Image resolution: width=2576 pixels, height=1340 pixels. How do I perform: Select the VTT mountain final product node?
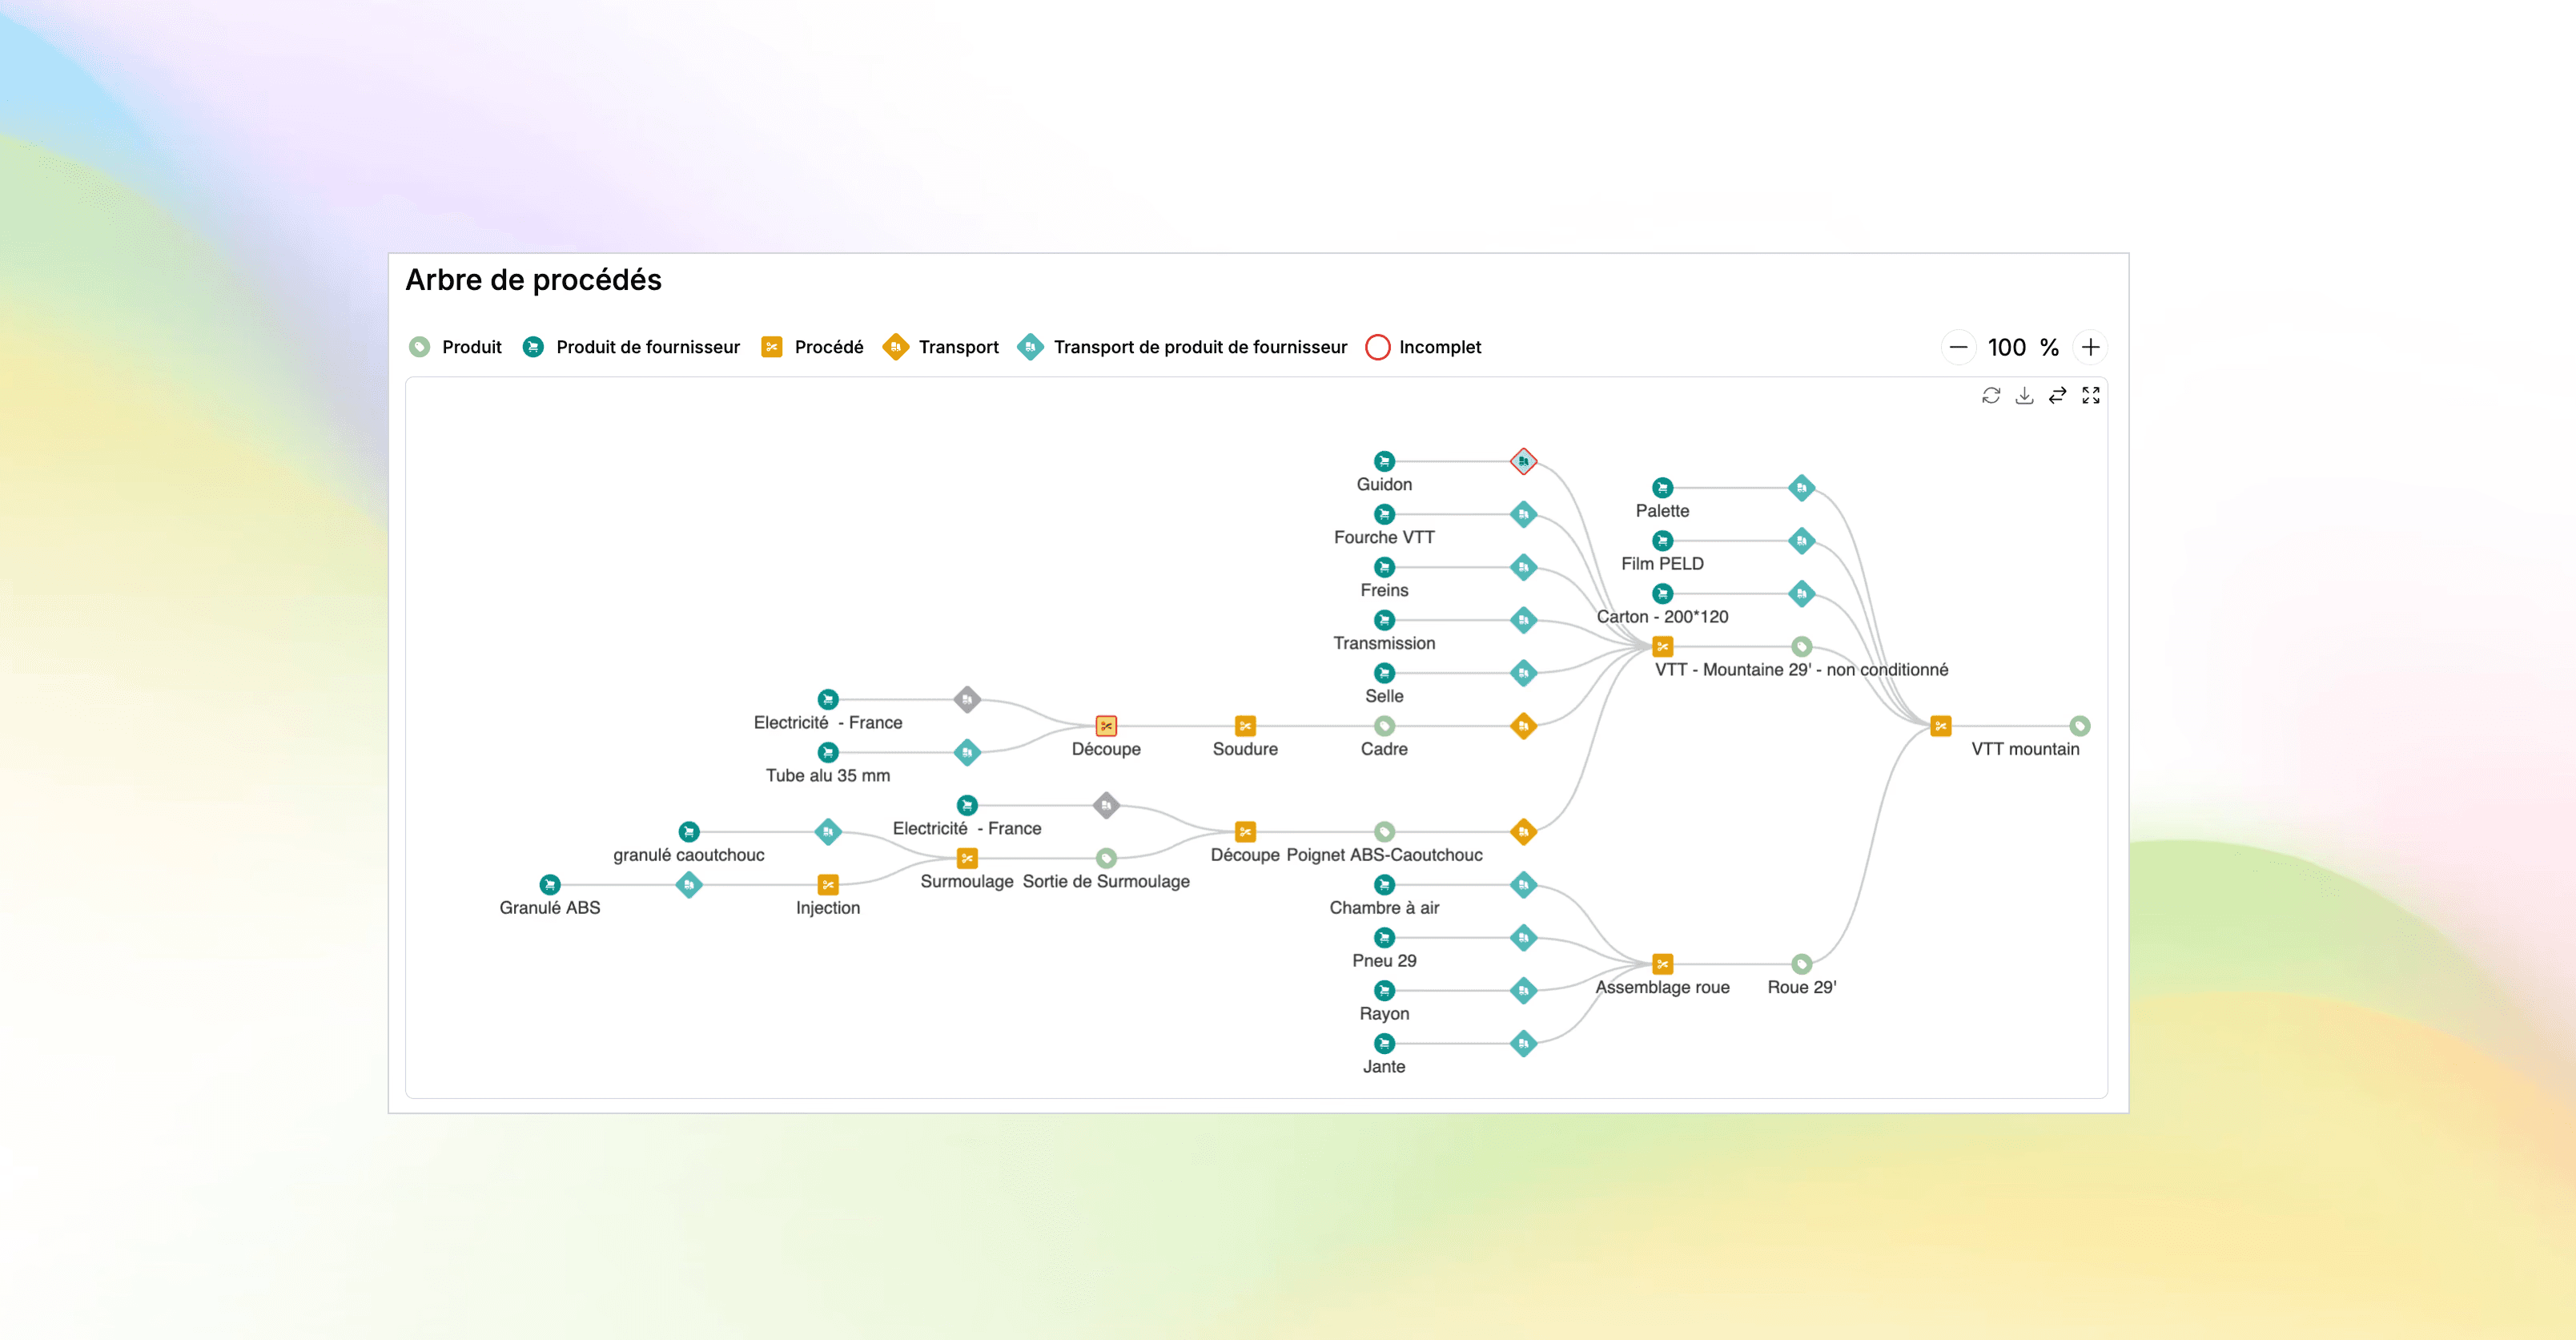click(x=2080, y=726)
